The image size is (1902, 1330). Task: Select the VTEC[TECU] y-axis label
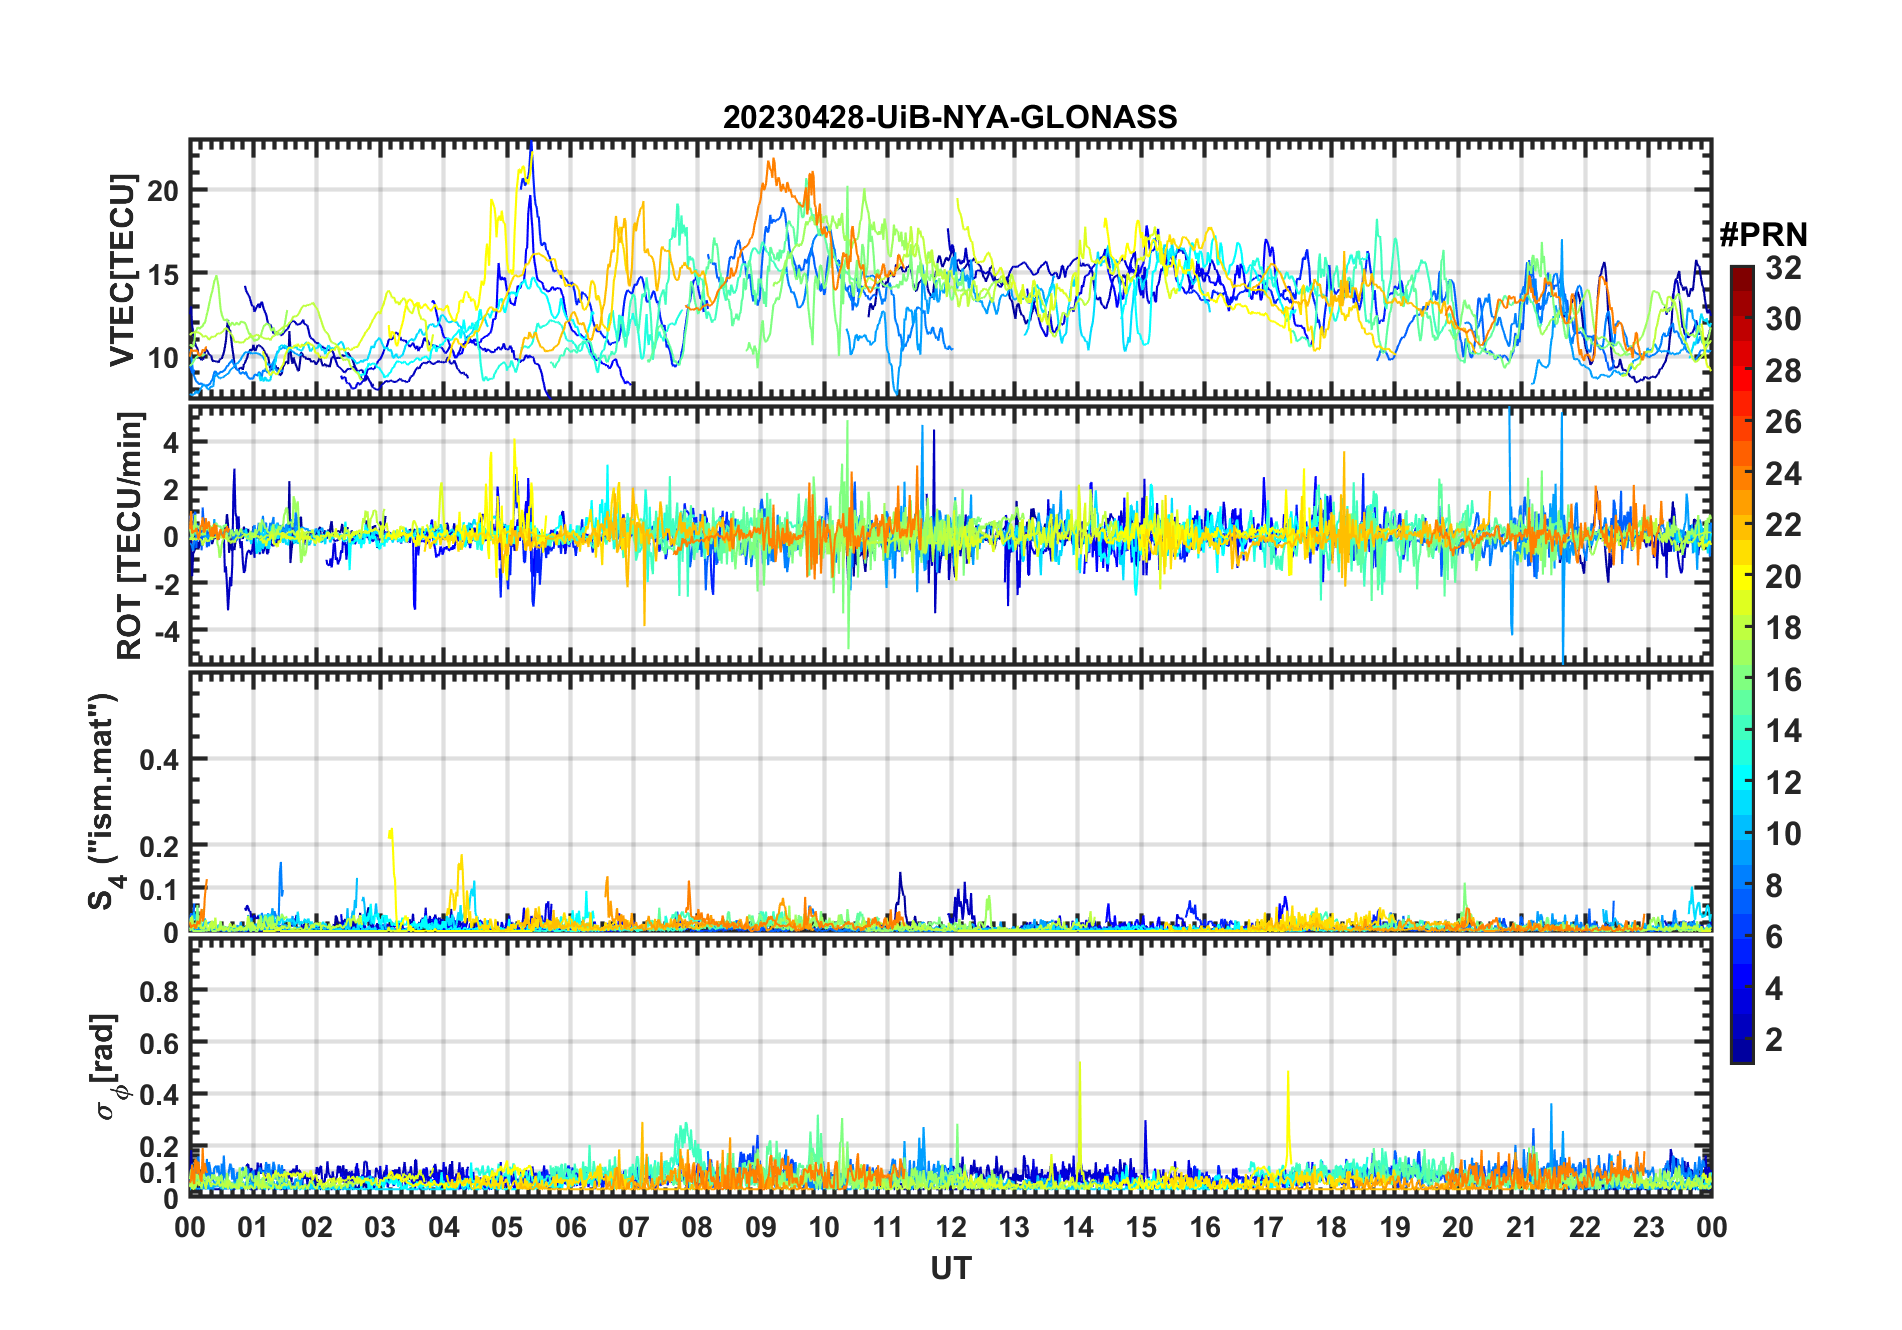pyautogui.click(x=122, y=270)
